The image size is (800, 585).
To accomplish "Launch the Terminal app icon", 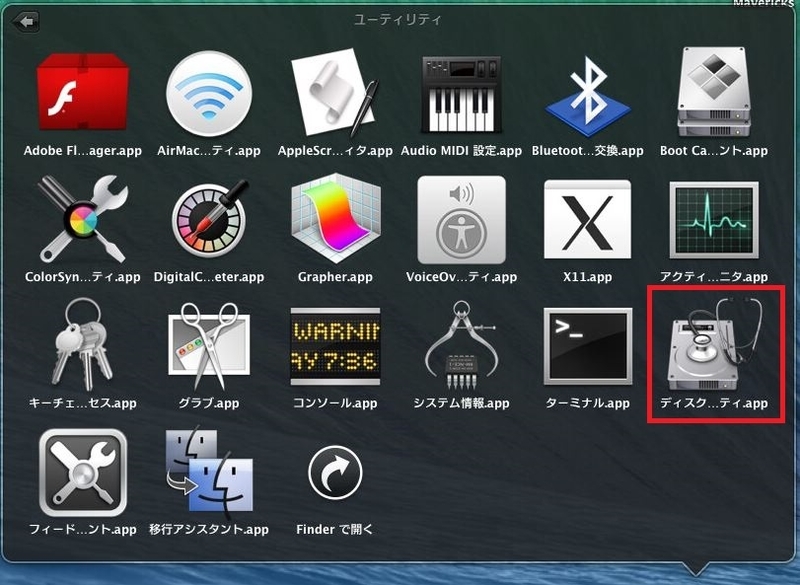I will (x=588, y=346).
